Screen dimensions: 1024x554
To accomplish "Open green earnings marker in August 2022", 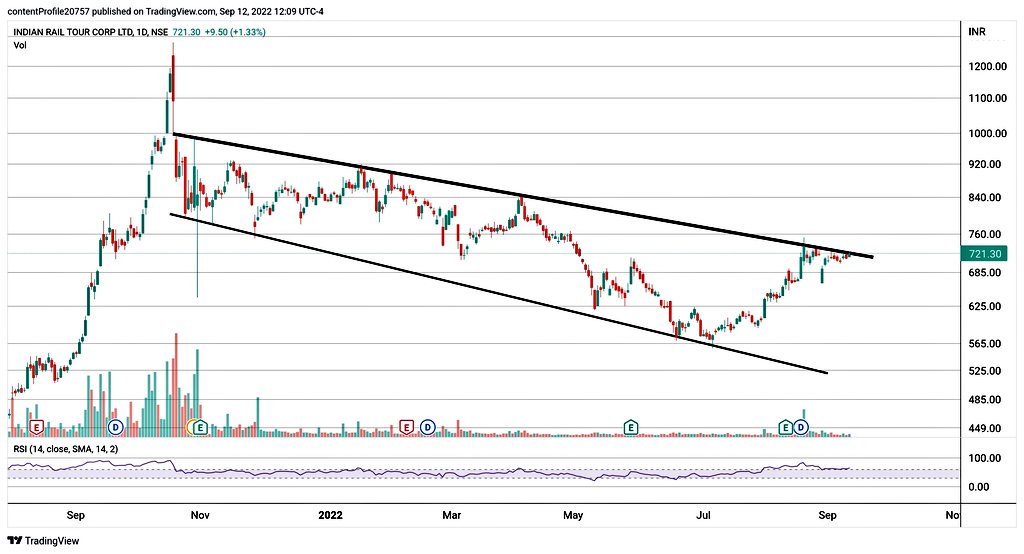I will pyautogui.click(x=786, y=428).
